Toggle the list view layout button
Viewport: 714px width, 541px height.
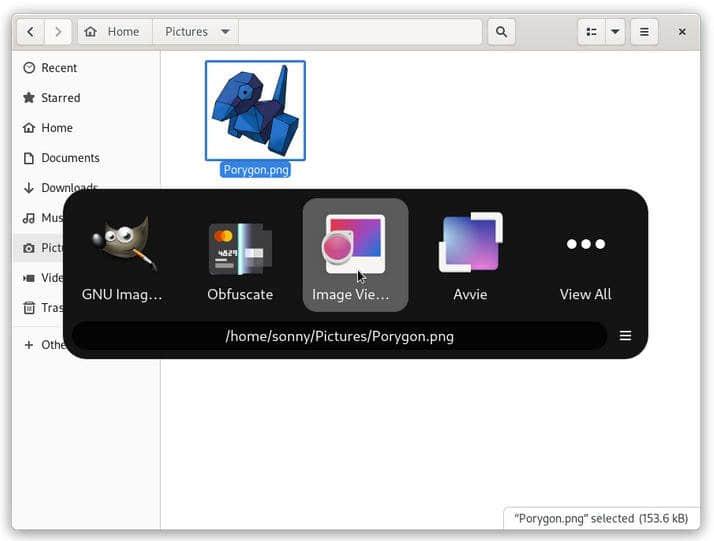tap(592, 32)
